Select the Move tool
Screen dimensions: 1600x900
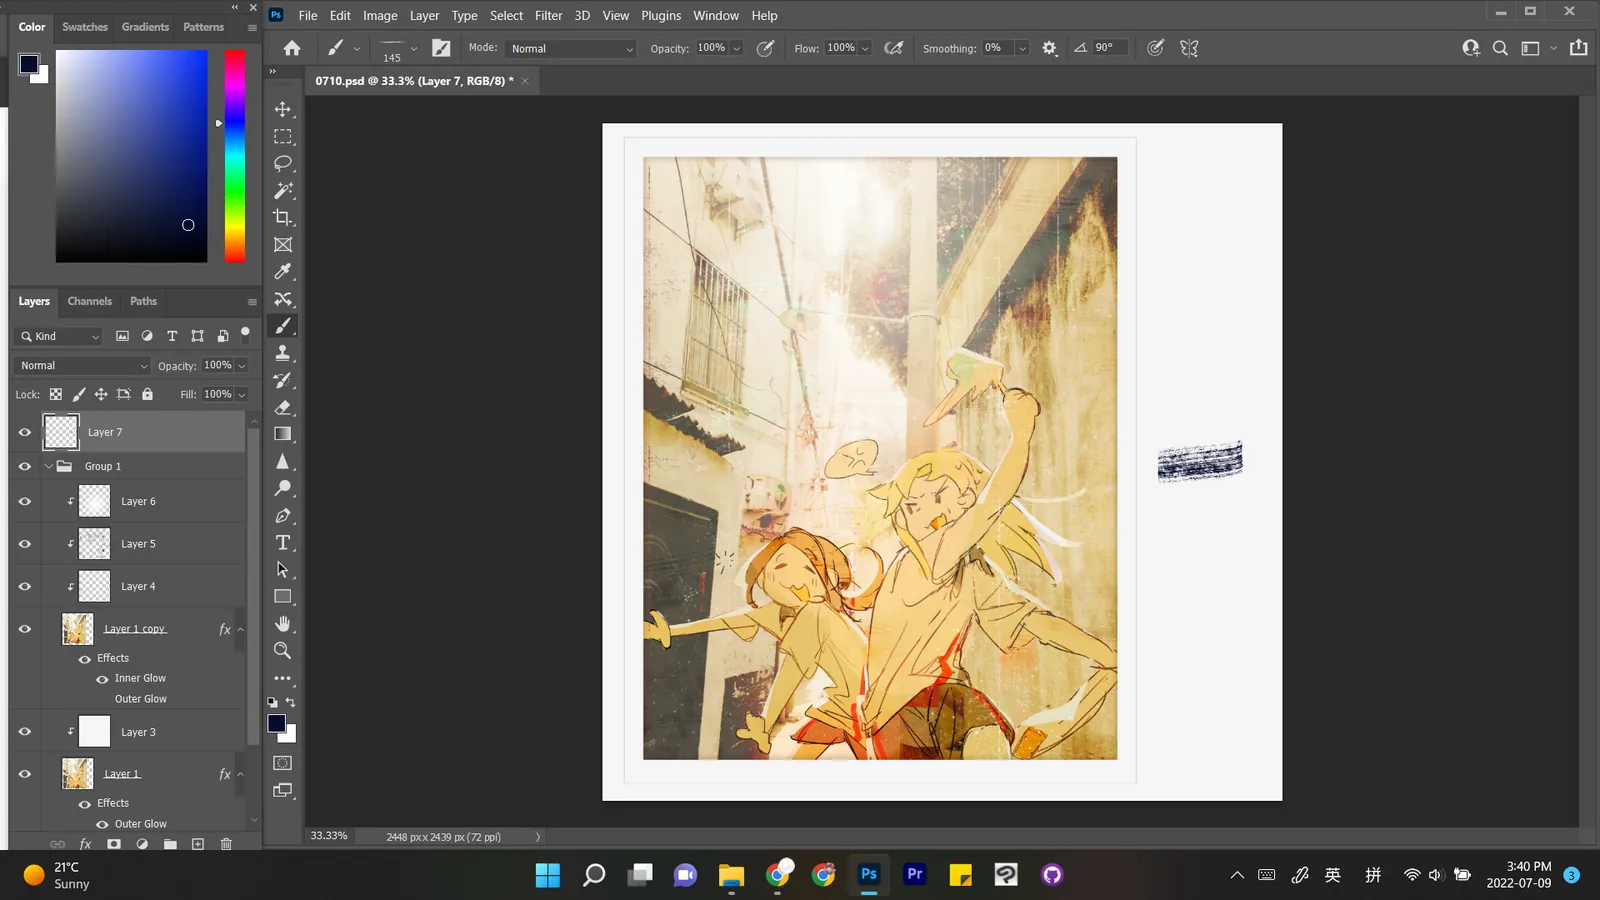pyautogui.click(x=283, y=109)
